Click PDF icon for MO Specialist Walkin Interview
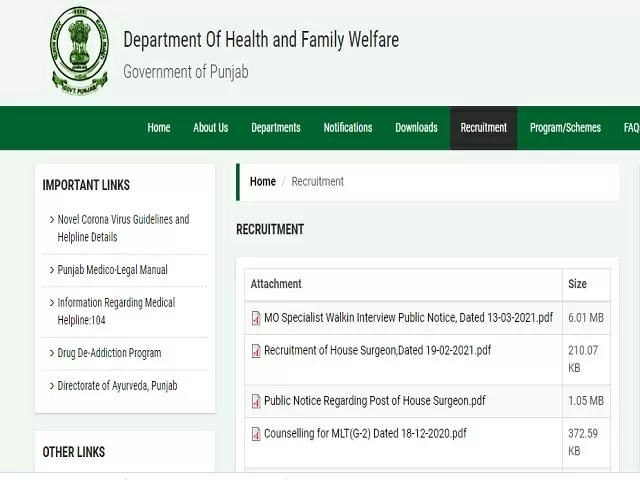Image resolution: width=640 pixels, height=480 pixels. click(x=256, y=318)
